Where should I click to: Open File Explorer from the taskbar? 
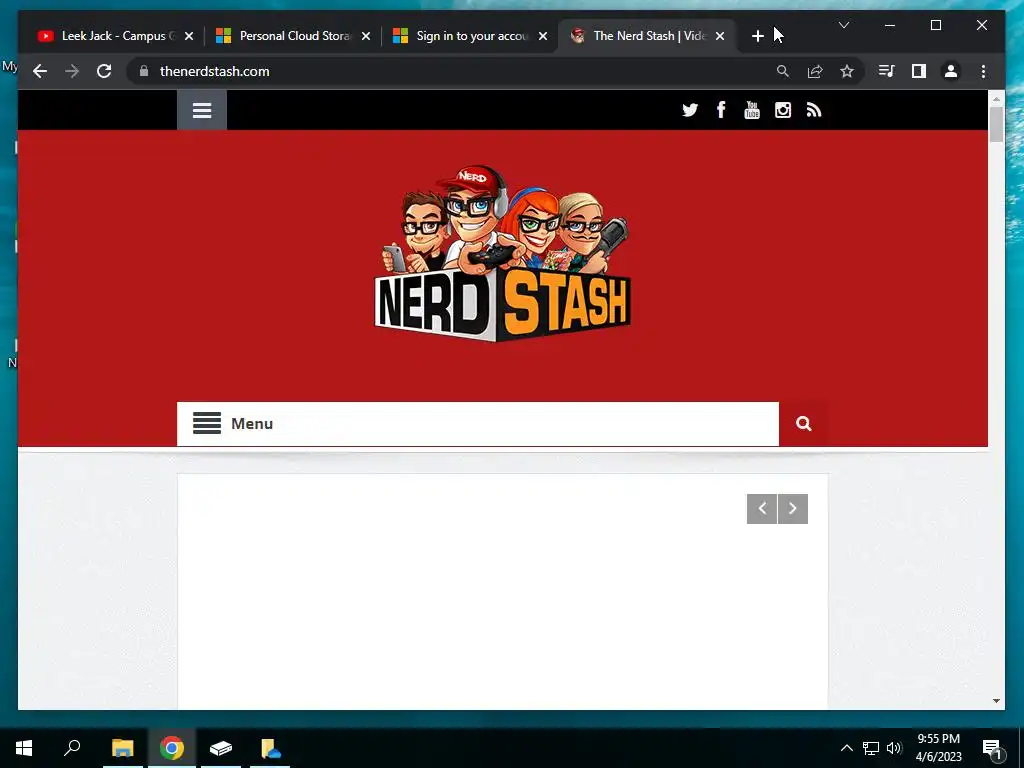(x=123, y=748)
